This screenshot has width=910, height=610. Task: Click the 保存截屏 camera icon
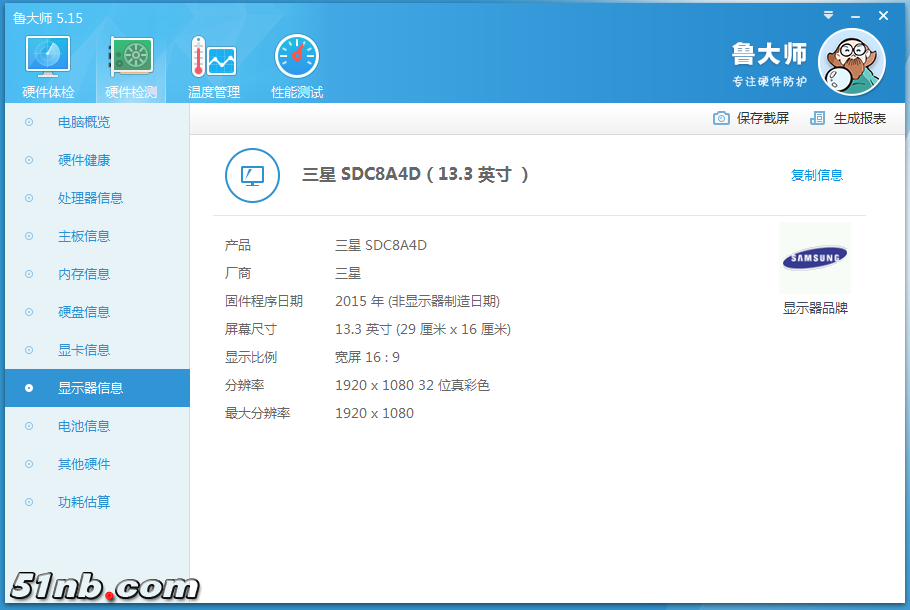click(722, 118)
